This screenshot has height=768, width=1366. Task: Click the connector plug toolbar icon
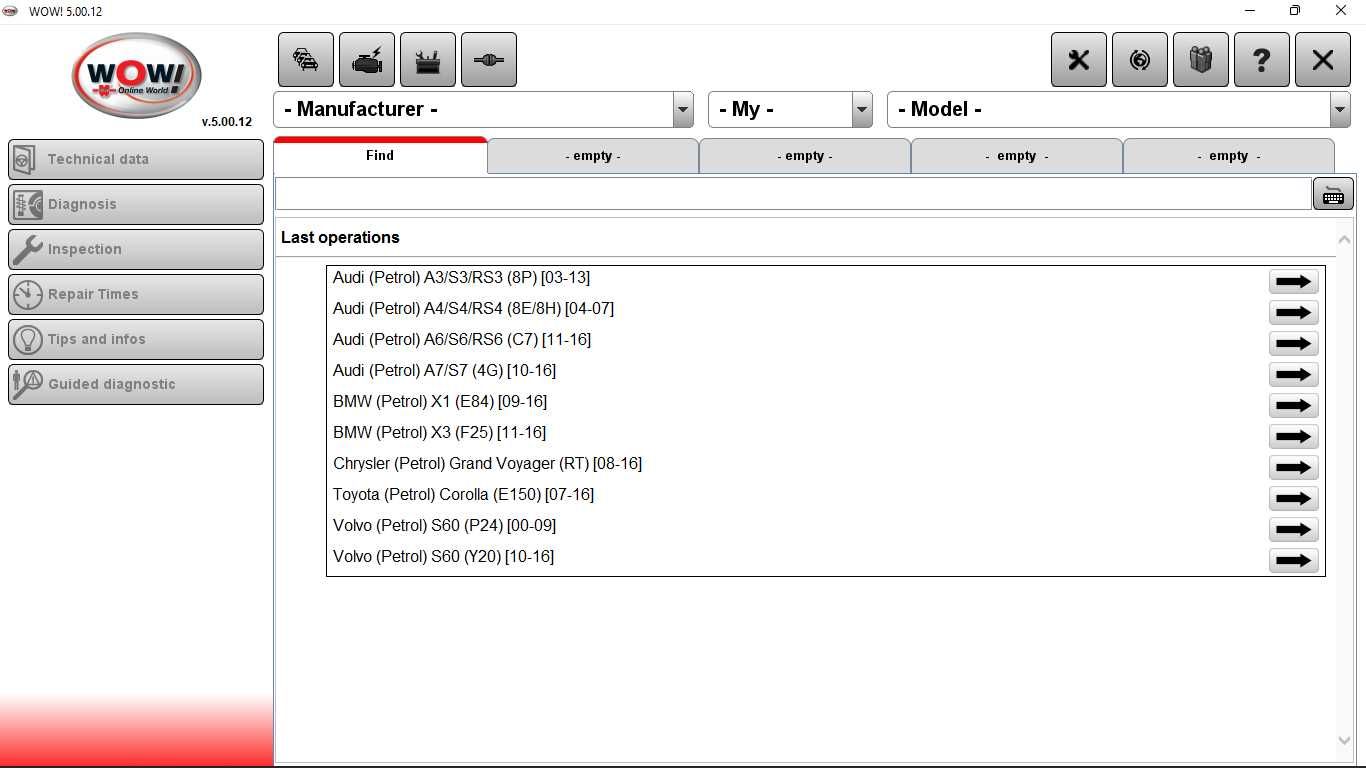(x=489, y=60)
